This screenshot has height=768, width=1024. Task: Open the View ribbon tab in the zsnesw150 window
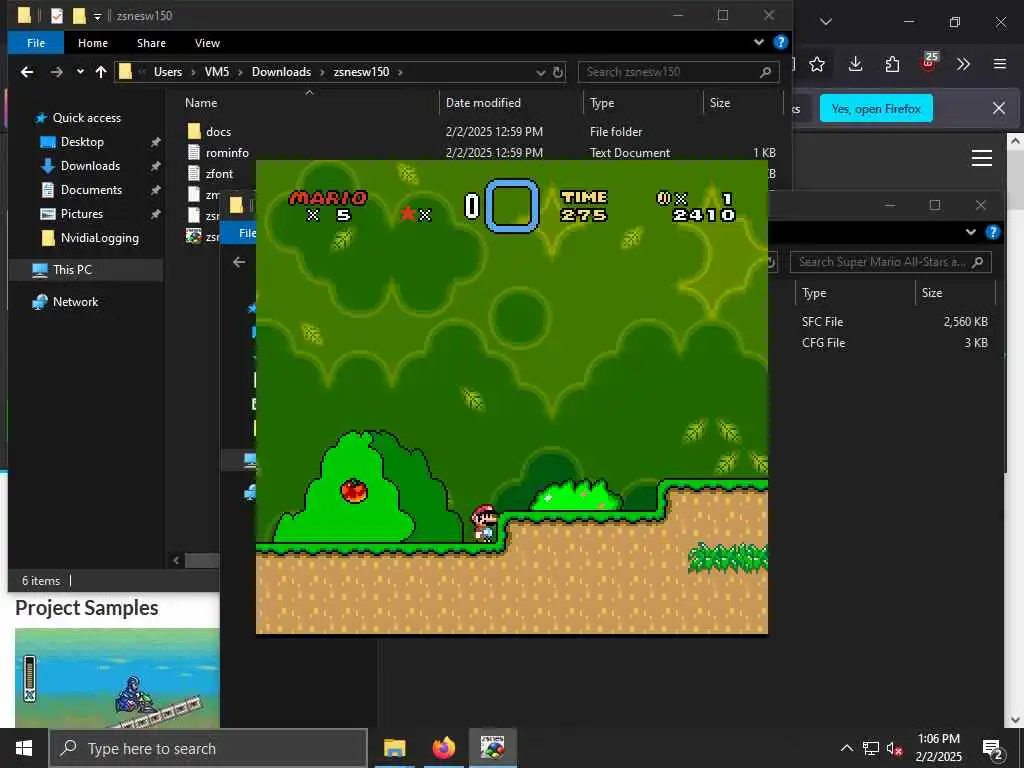(207, 43)
